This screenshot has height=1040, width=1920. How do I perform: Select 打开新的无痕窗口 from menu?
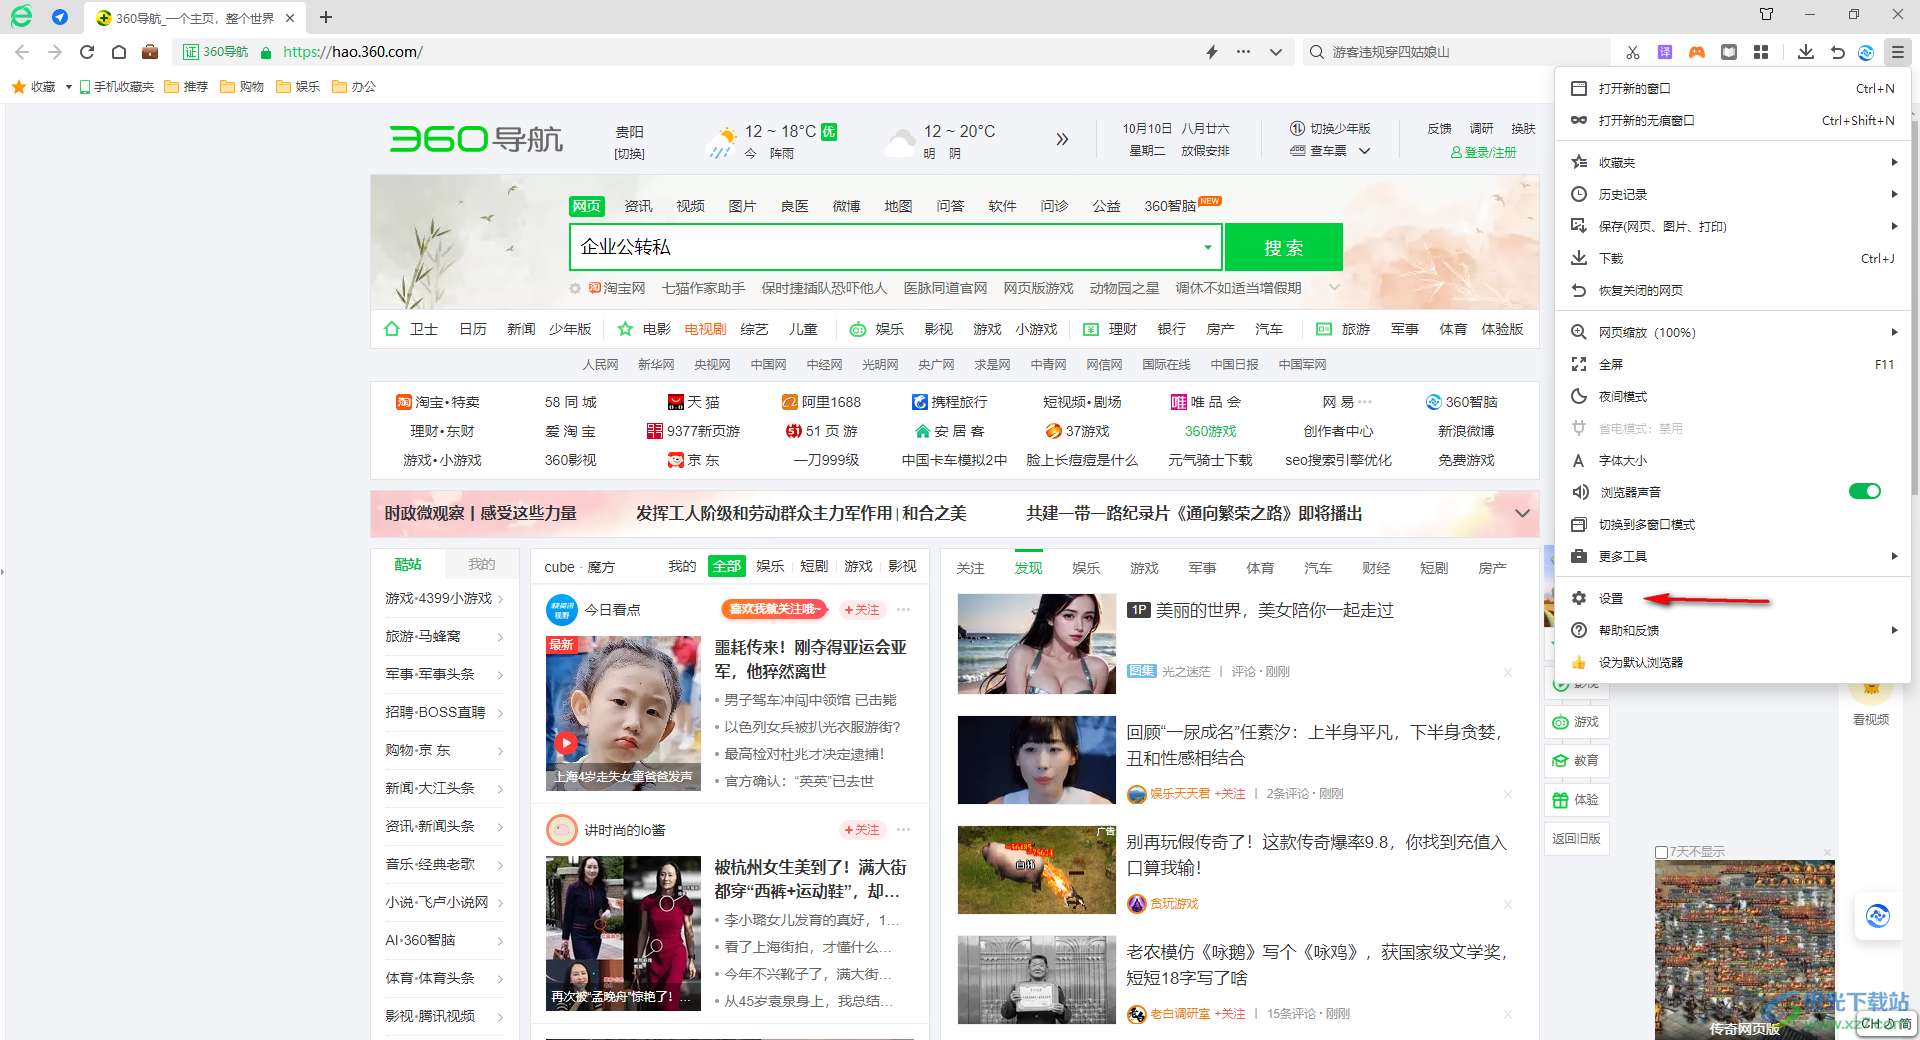1732,120
